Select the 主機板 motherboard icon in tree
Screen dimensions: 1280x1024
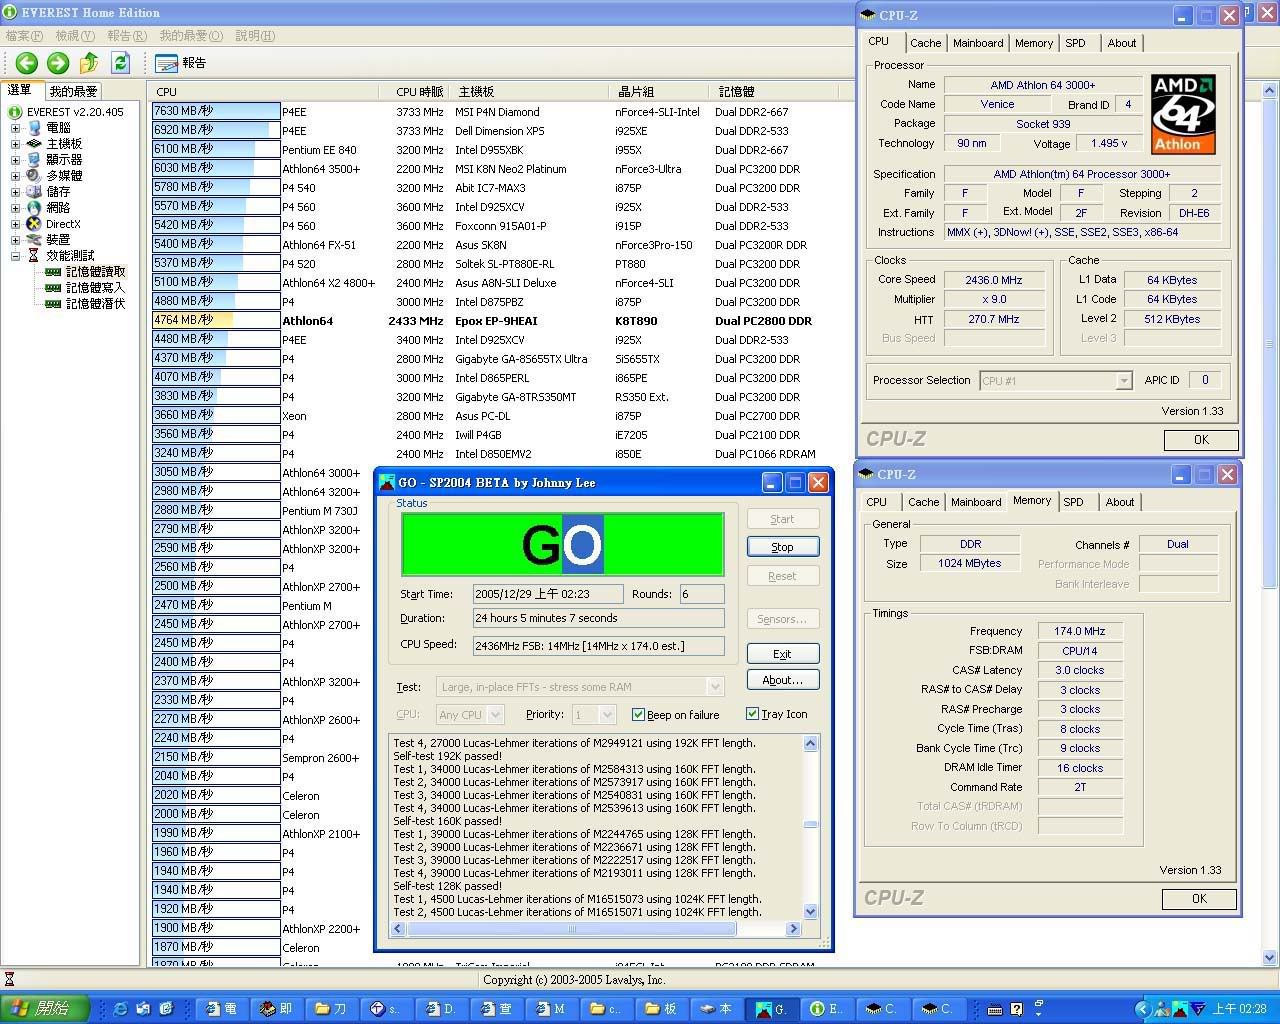[35, 144]
